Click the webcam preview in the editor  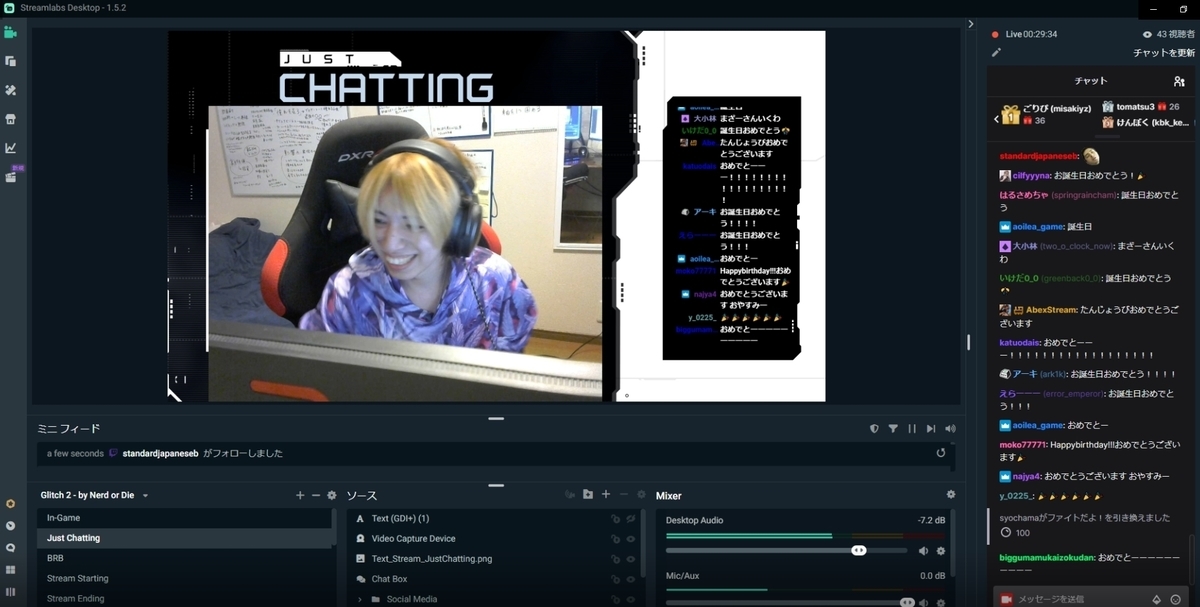click(405, 253)
